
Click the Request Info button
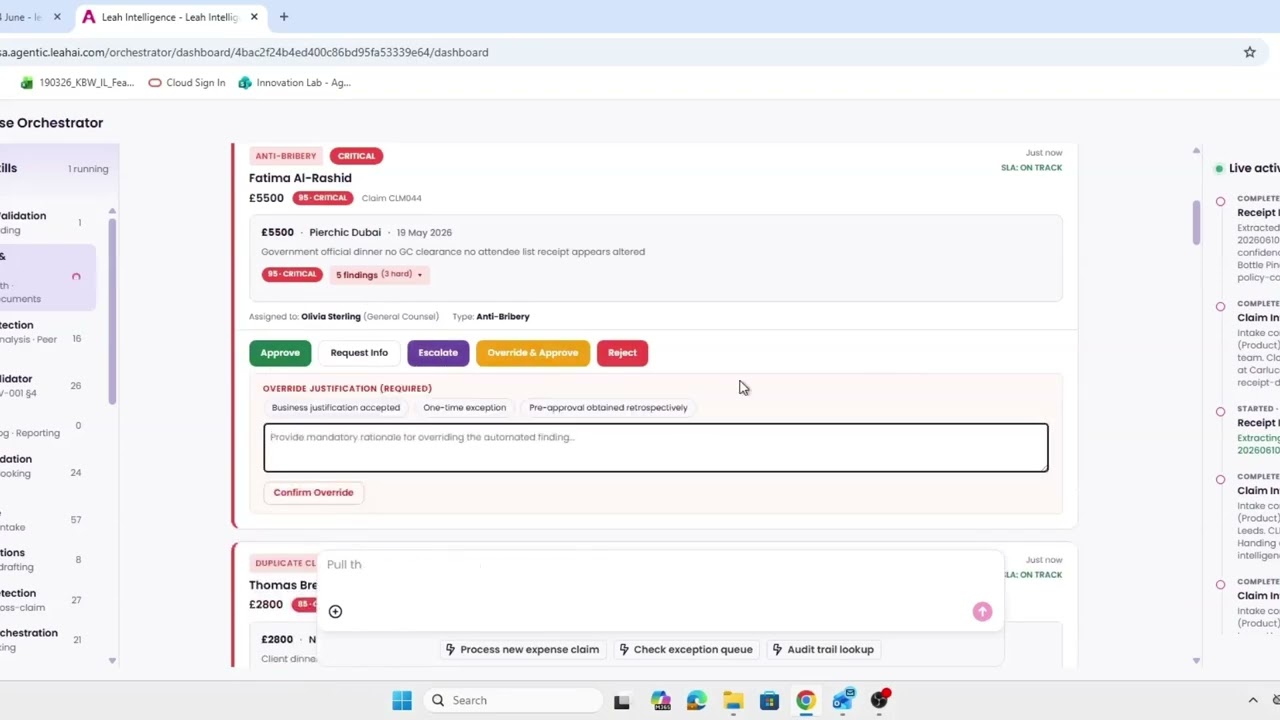tap(359, 352)
